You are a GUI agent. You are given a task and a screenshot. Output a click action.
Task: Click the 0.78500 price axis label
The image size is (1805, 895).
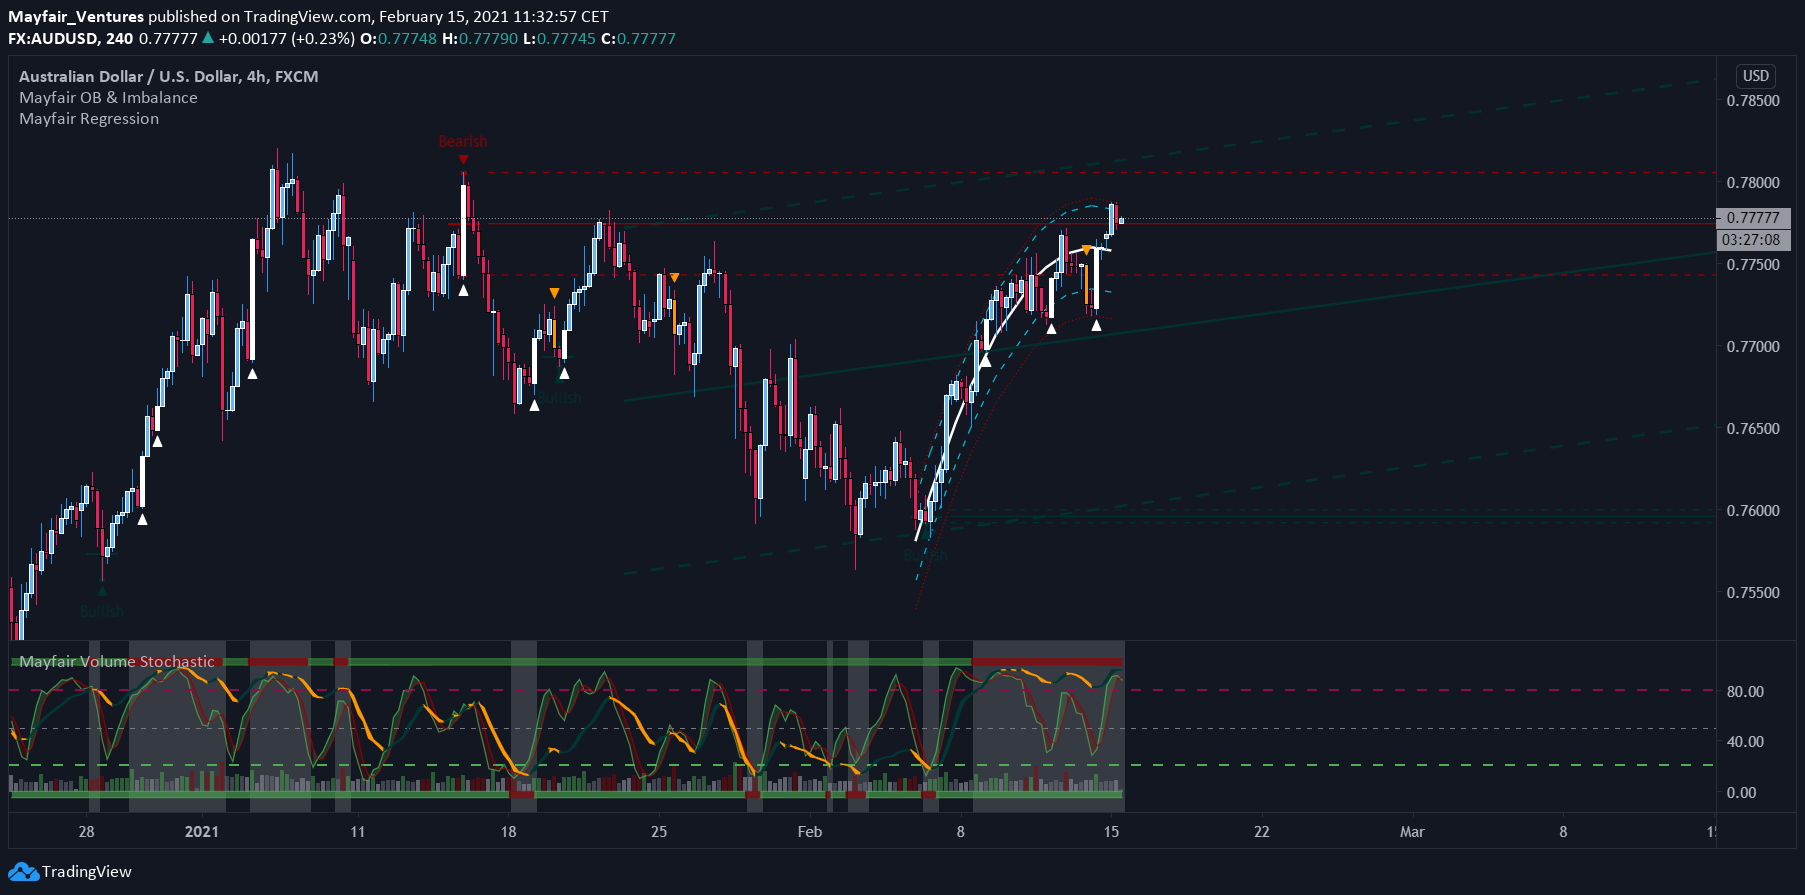1753,100
